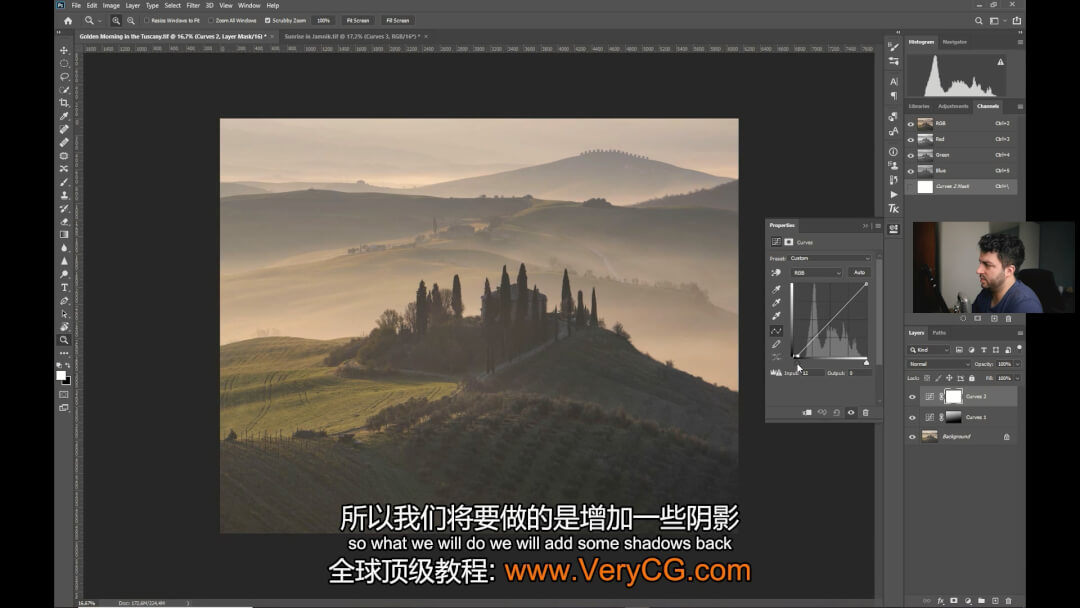Screen dimensions: 1080x608
Task: Open the Fill slider dropdown arrow
Action: tap(1017, 378)
